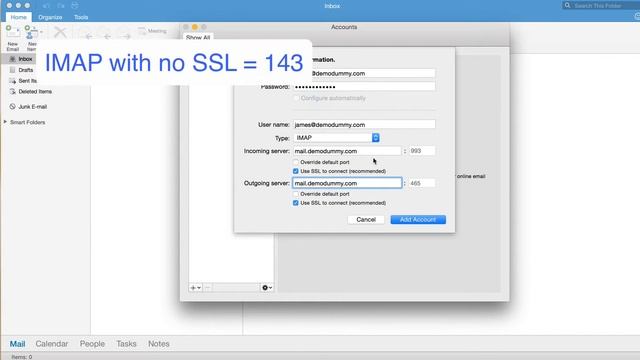
Task: Switch to the Home ribbon tab
Action: 18,17
